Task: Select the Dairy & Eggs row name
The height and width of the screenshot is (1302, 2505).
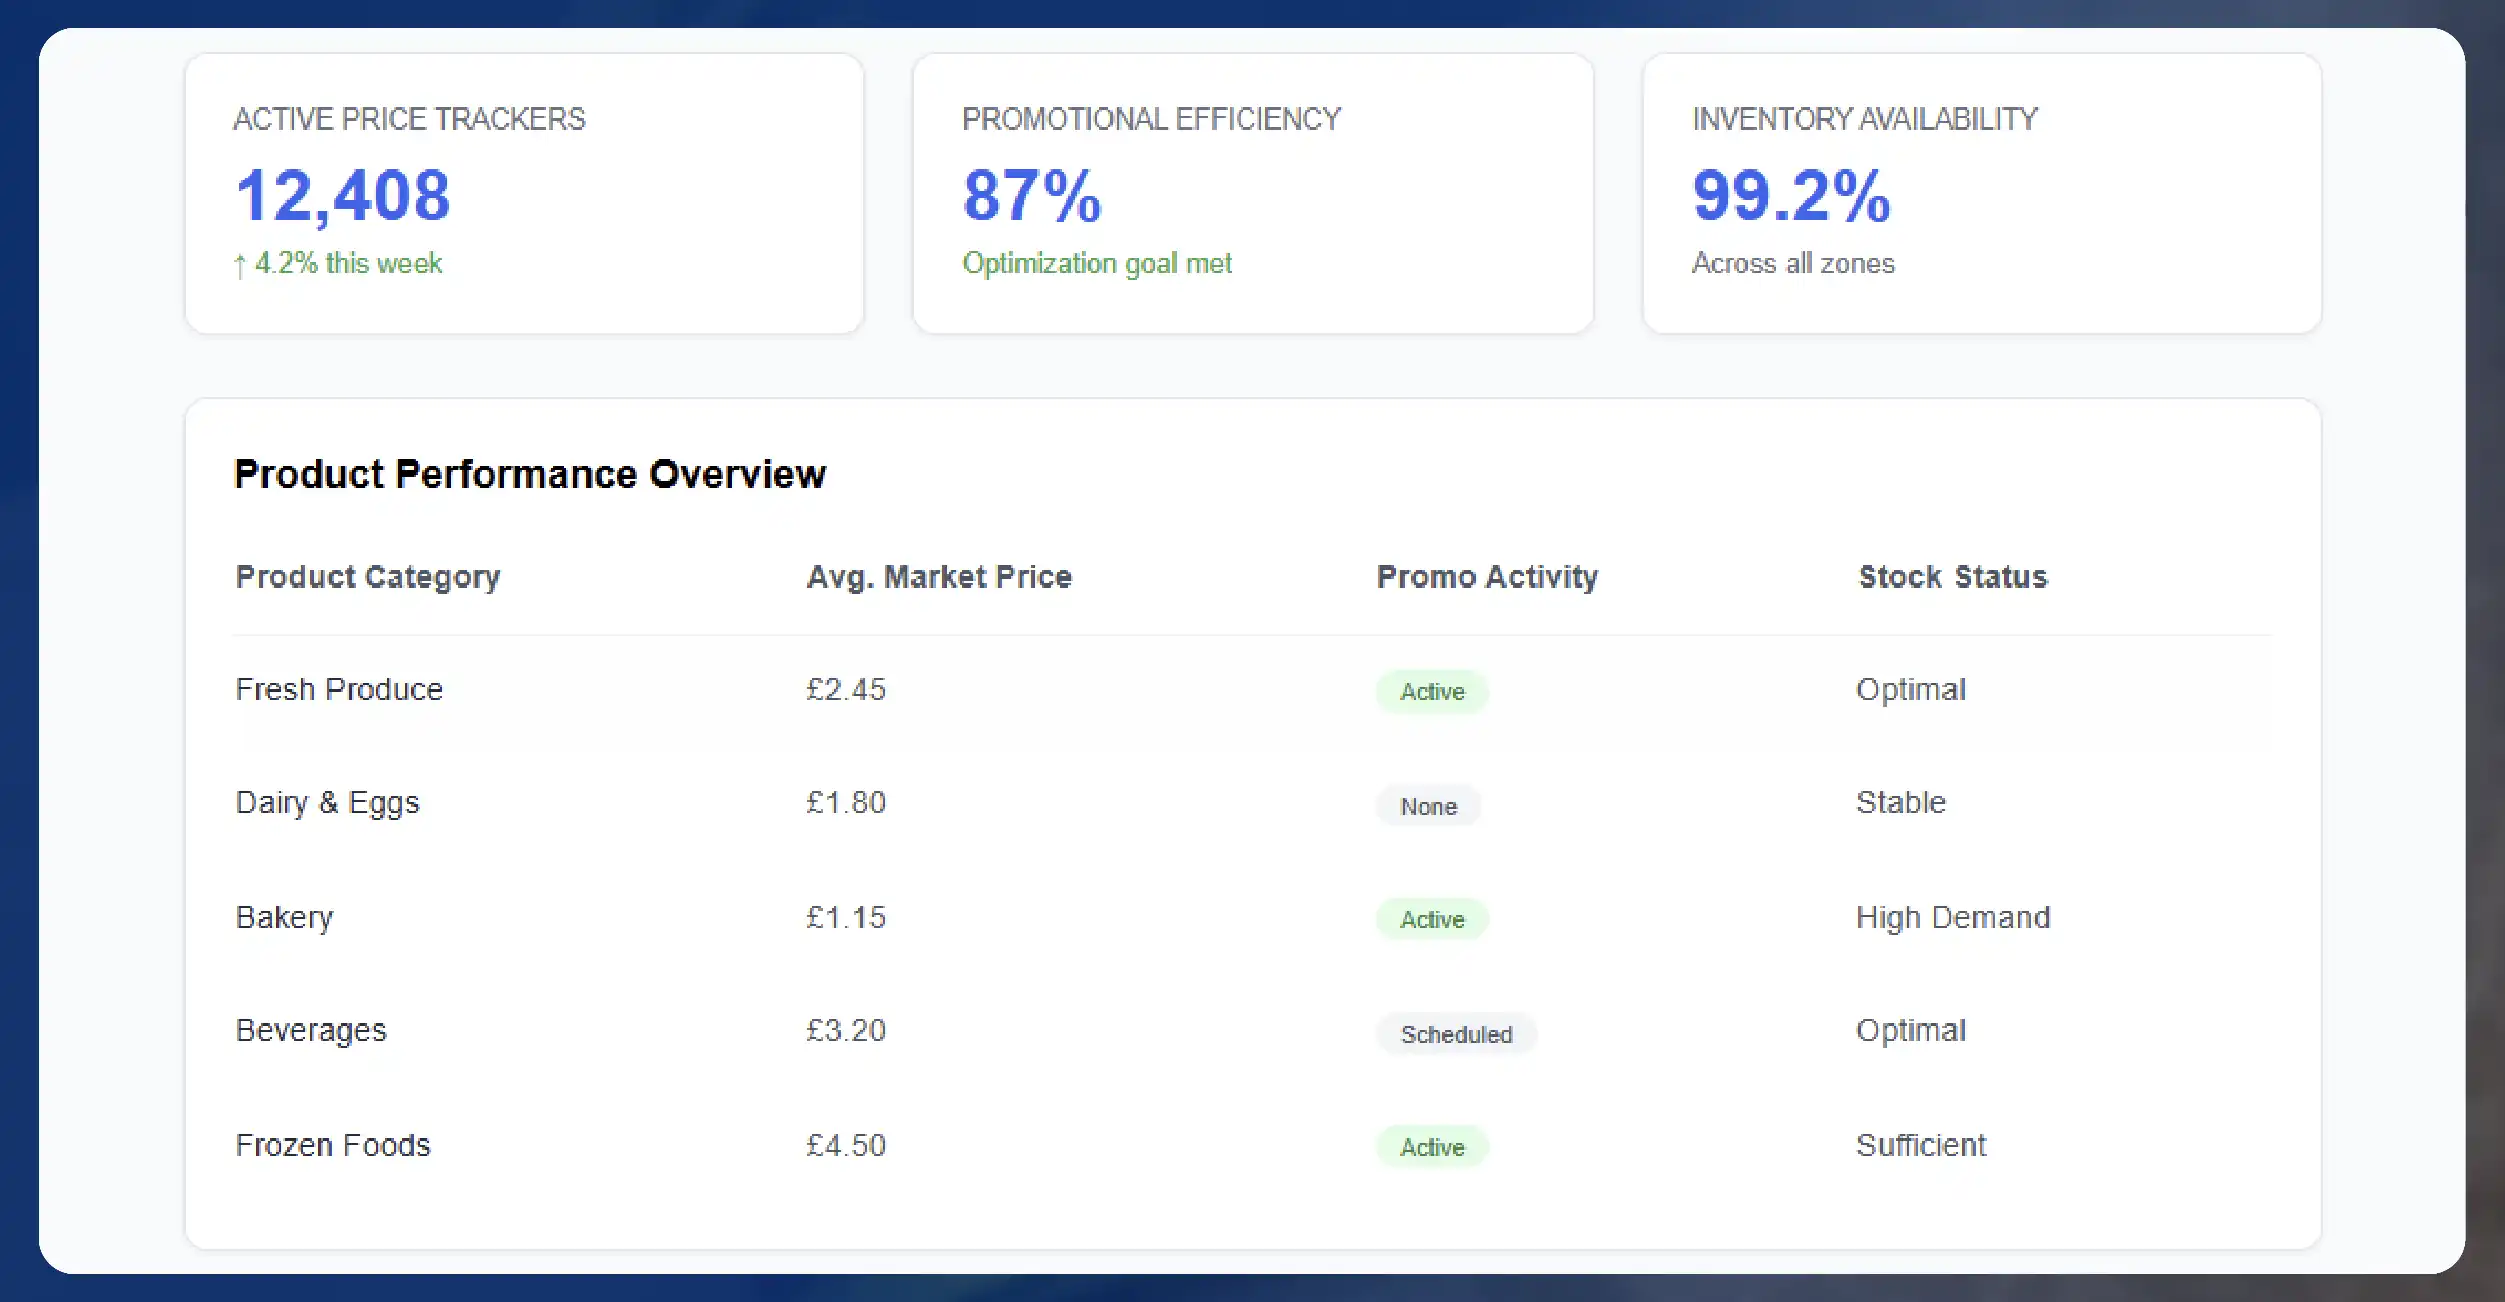Action: (327, 804)
